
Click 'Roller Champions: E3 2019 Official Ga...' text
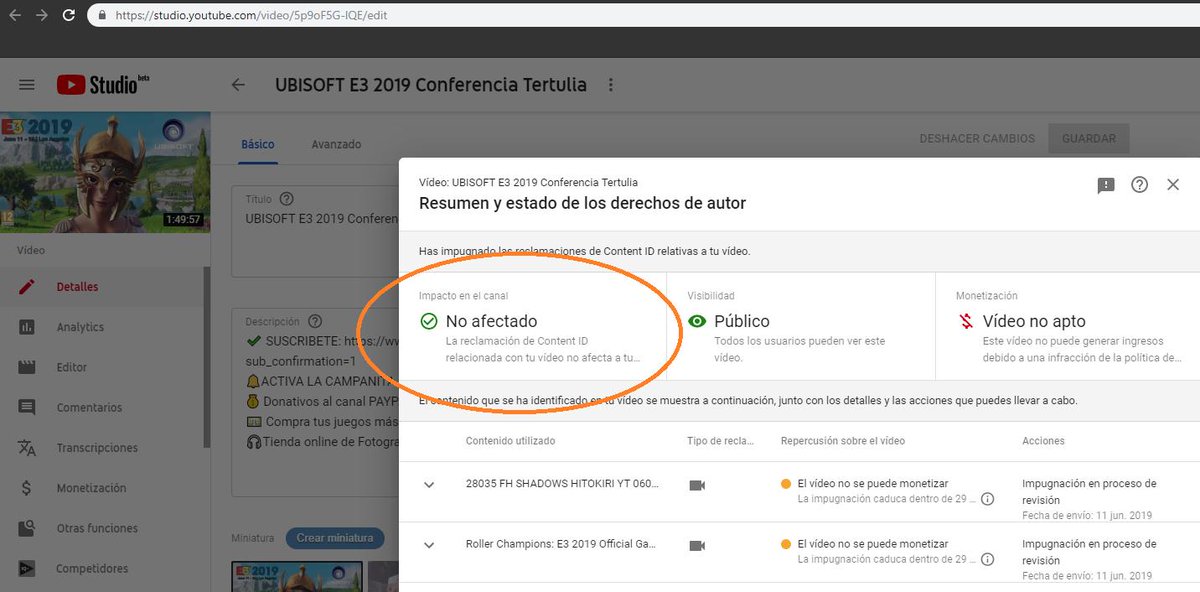point(561,545)
